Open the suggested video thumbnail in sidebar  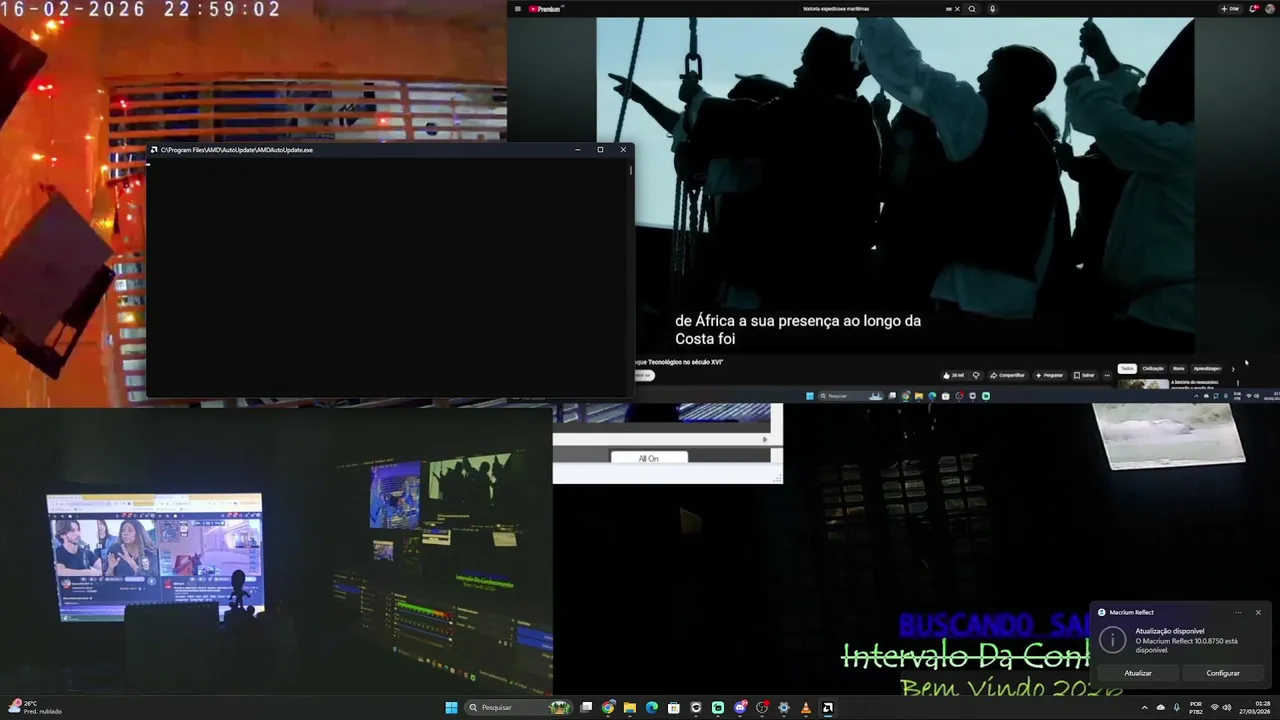(x=1144, y=384)
